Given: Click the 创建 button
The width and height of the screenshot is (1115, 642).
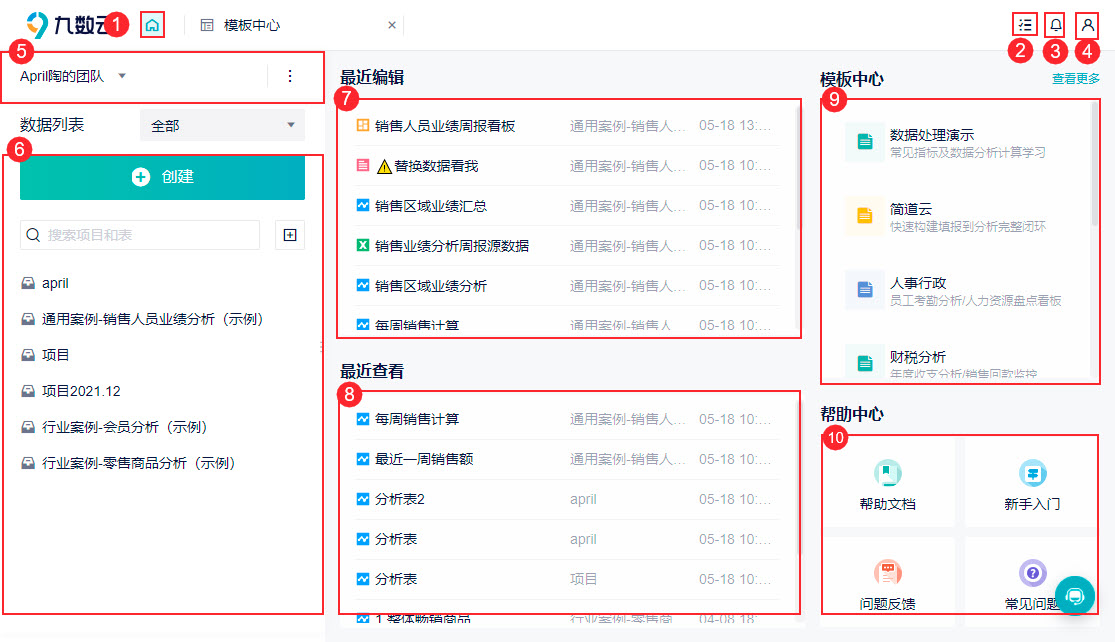Looking at the screenshot, I should pos(162,177).
